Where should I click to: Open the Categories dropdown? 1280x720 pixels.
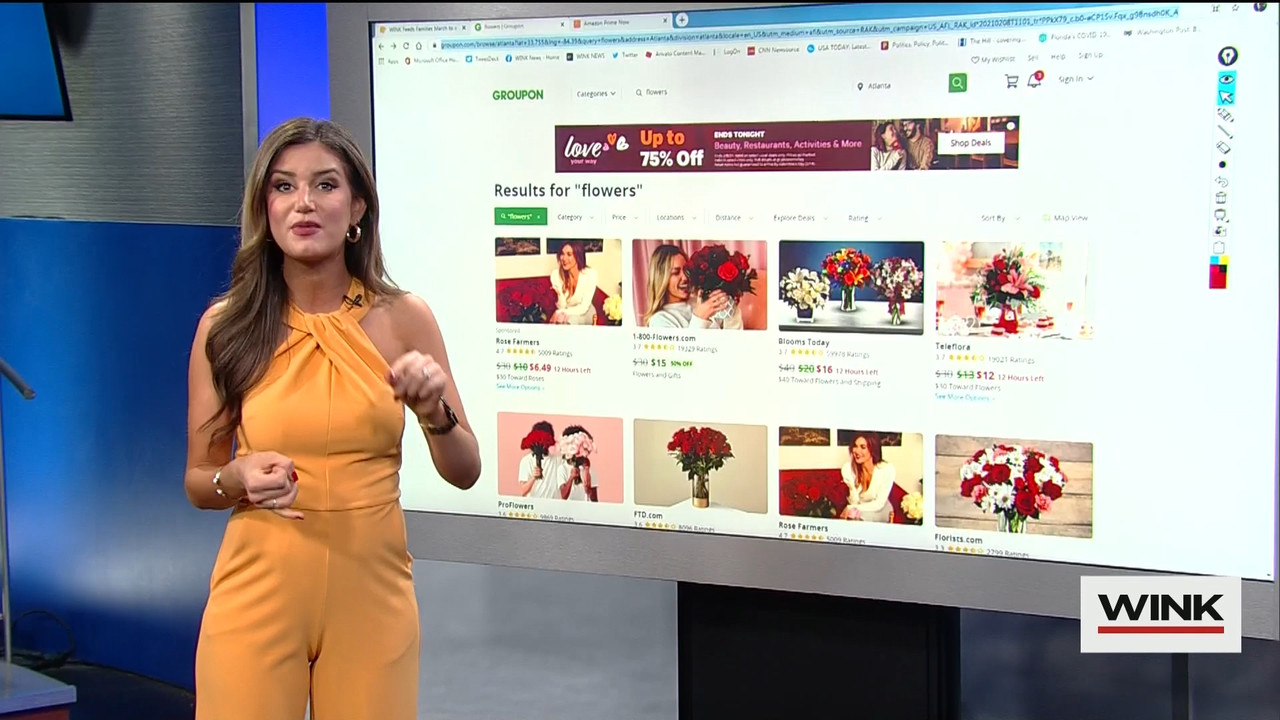click(595, 93)
